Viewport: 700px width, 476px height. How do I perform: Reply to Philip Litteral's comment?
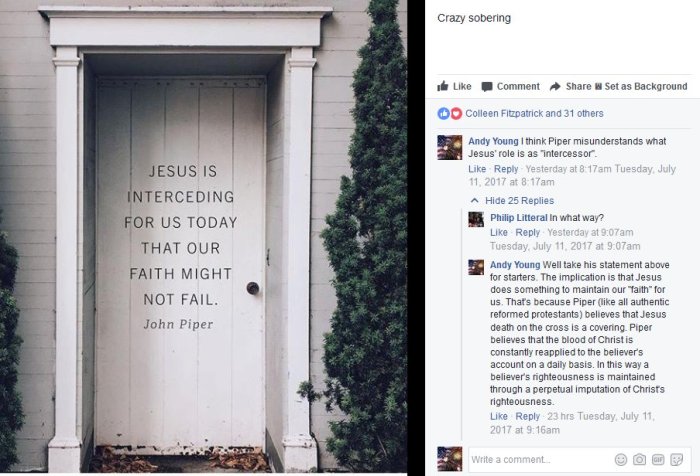click(x=527, y=232)
